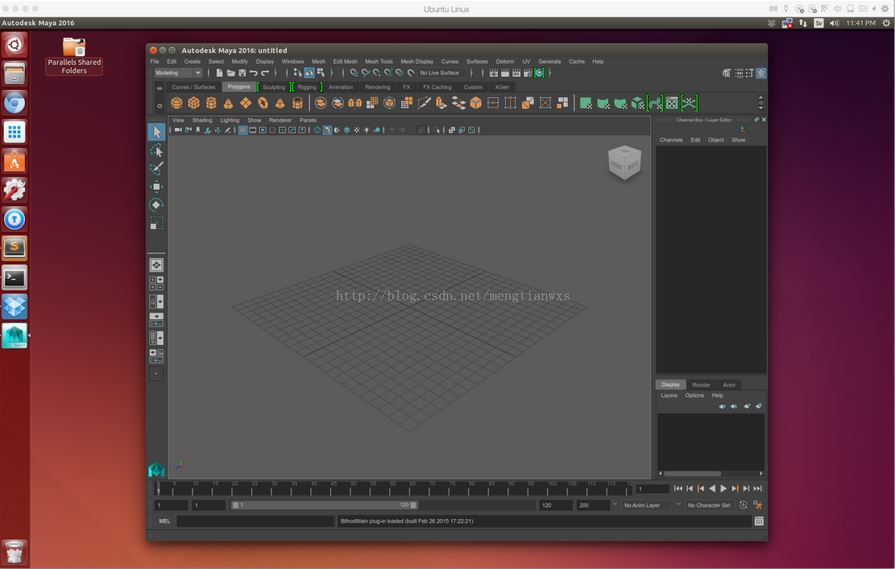Screen dimensions: 895x569
Task: Switch to the Render layer tab
Action: (702, 385)
